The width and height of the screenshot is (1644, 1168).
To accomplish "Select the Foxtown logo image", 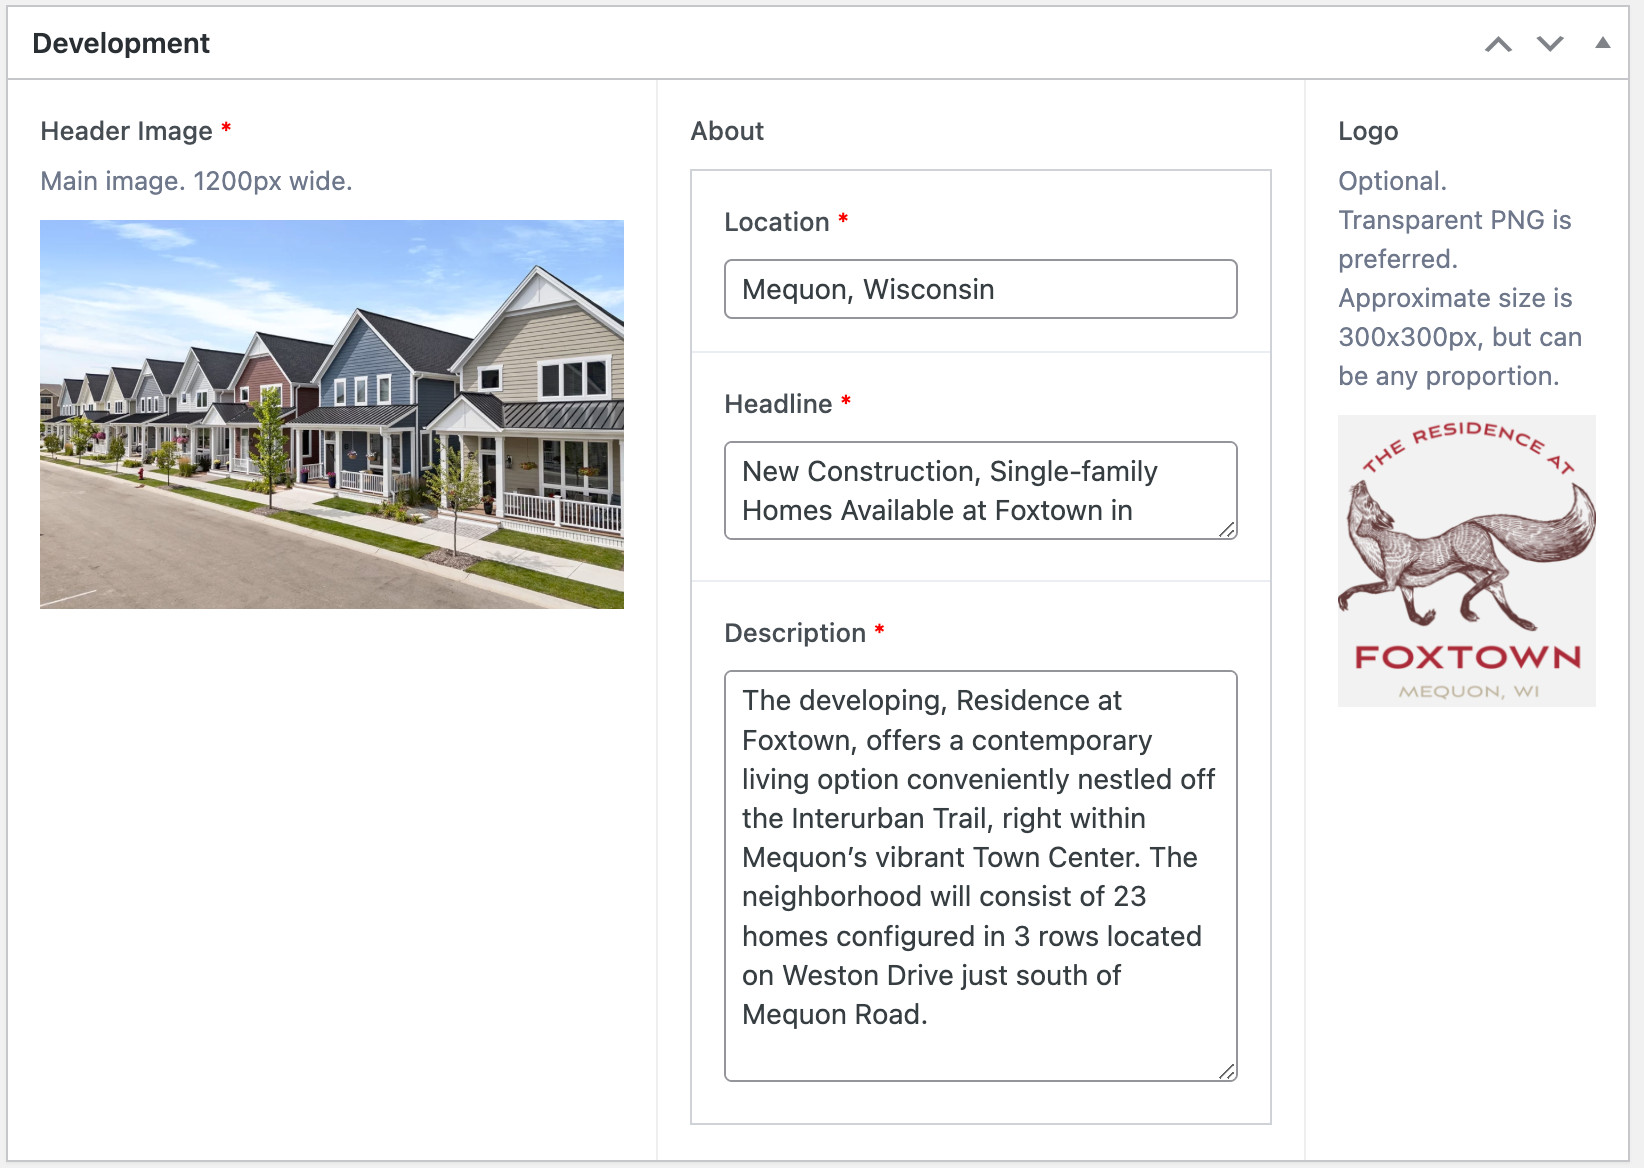I will 1466,561.
